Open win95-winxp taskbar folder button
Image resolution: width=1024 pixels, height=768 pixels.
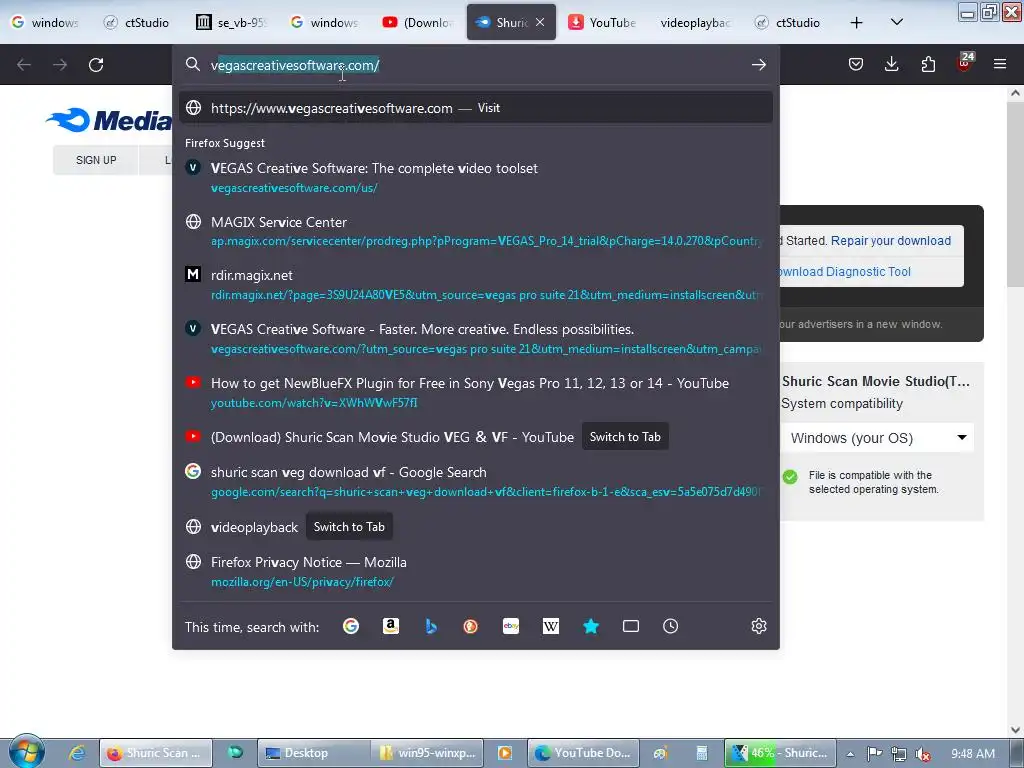[x=427, y=753]
